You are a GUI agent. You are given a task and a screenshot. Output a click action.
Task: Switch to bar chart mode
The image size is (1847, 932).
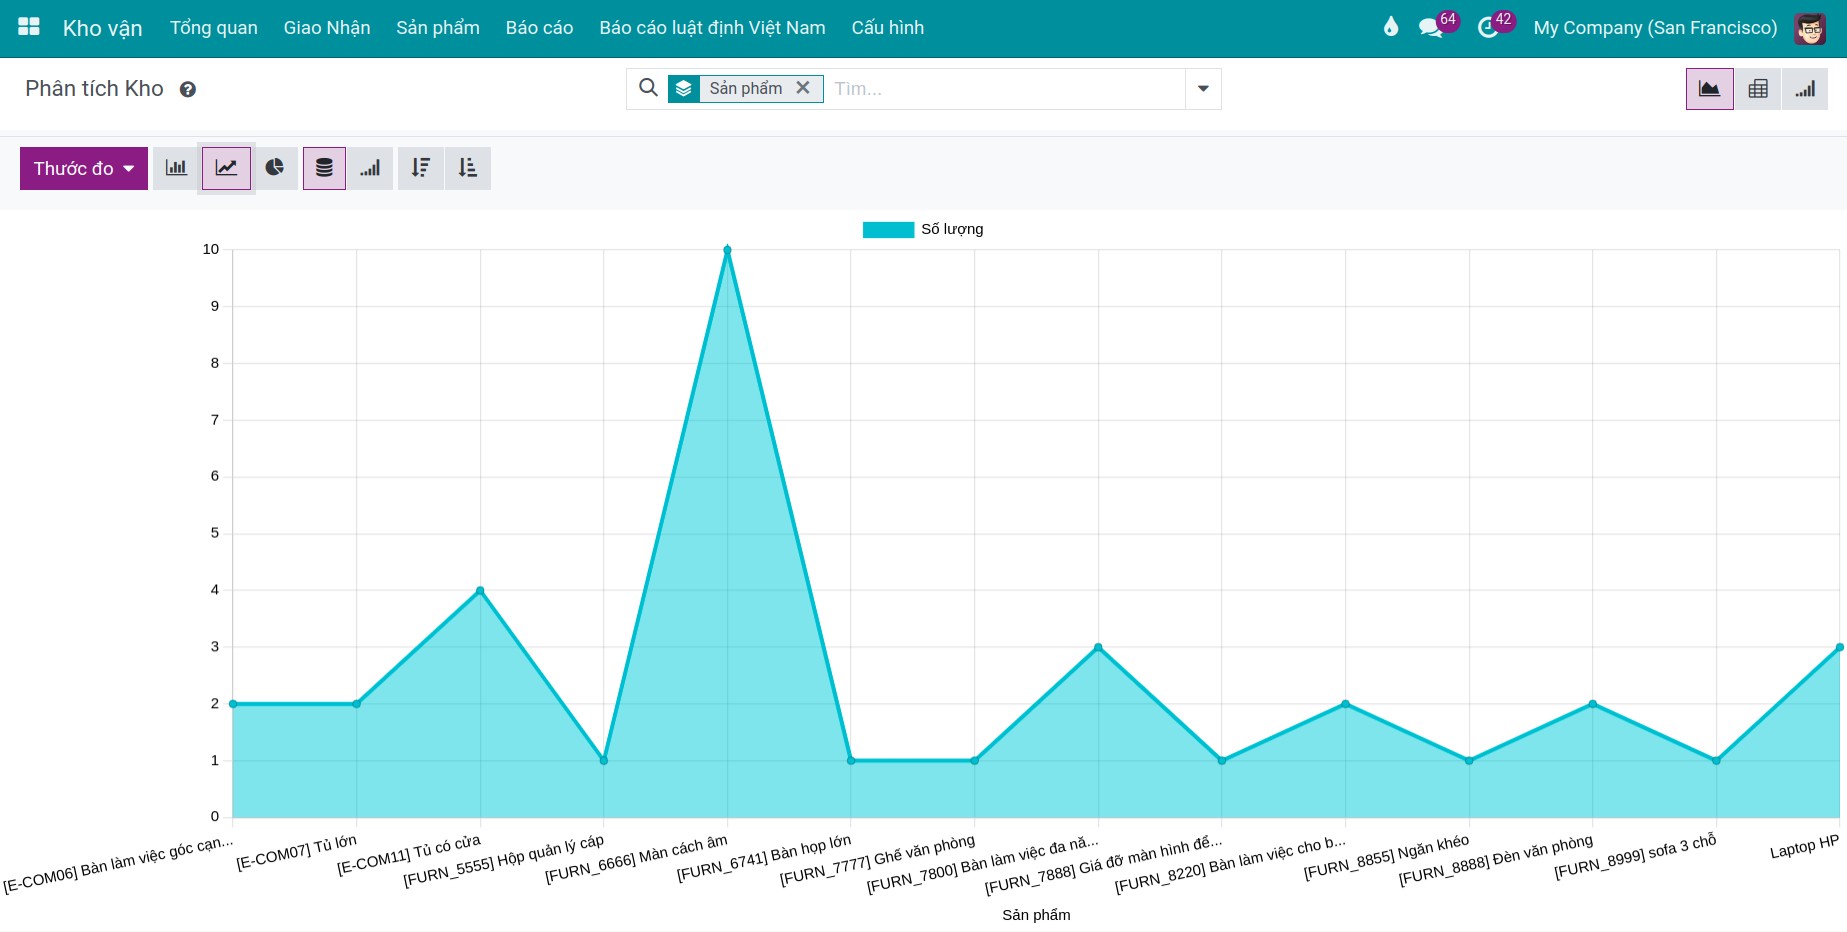[x=176, y=168]
